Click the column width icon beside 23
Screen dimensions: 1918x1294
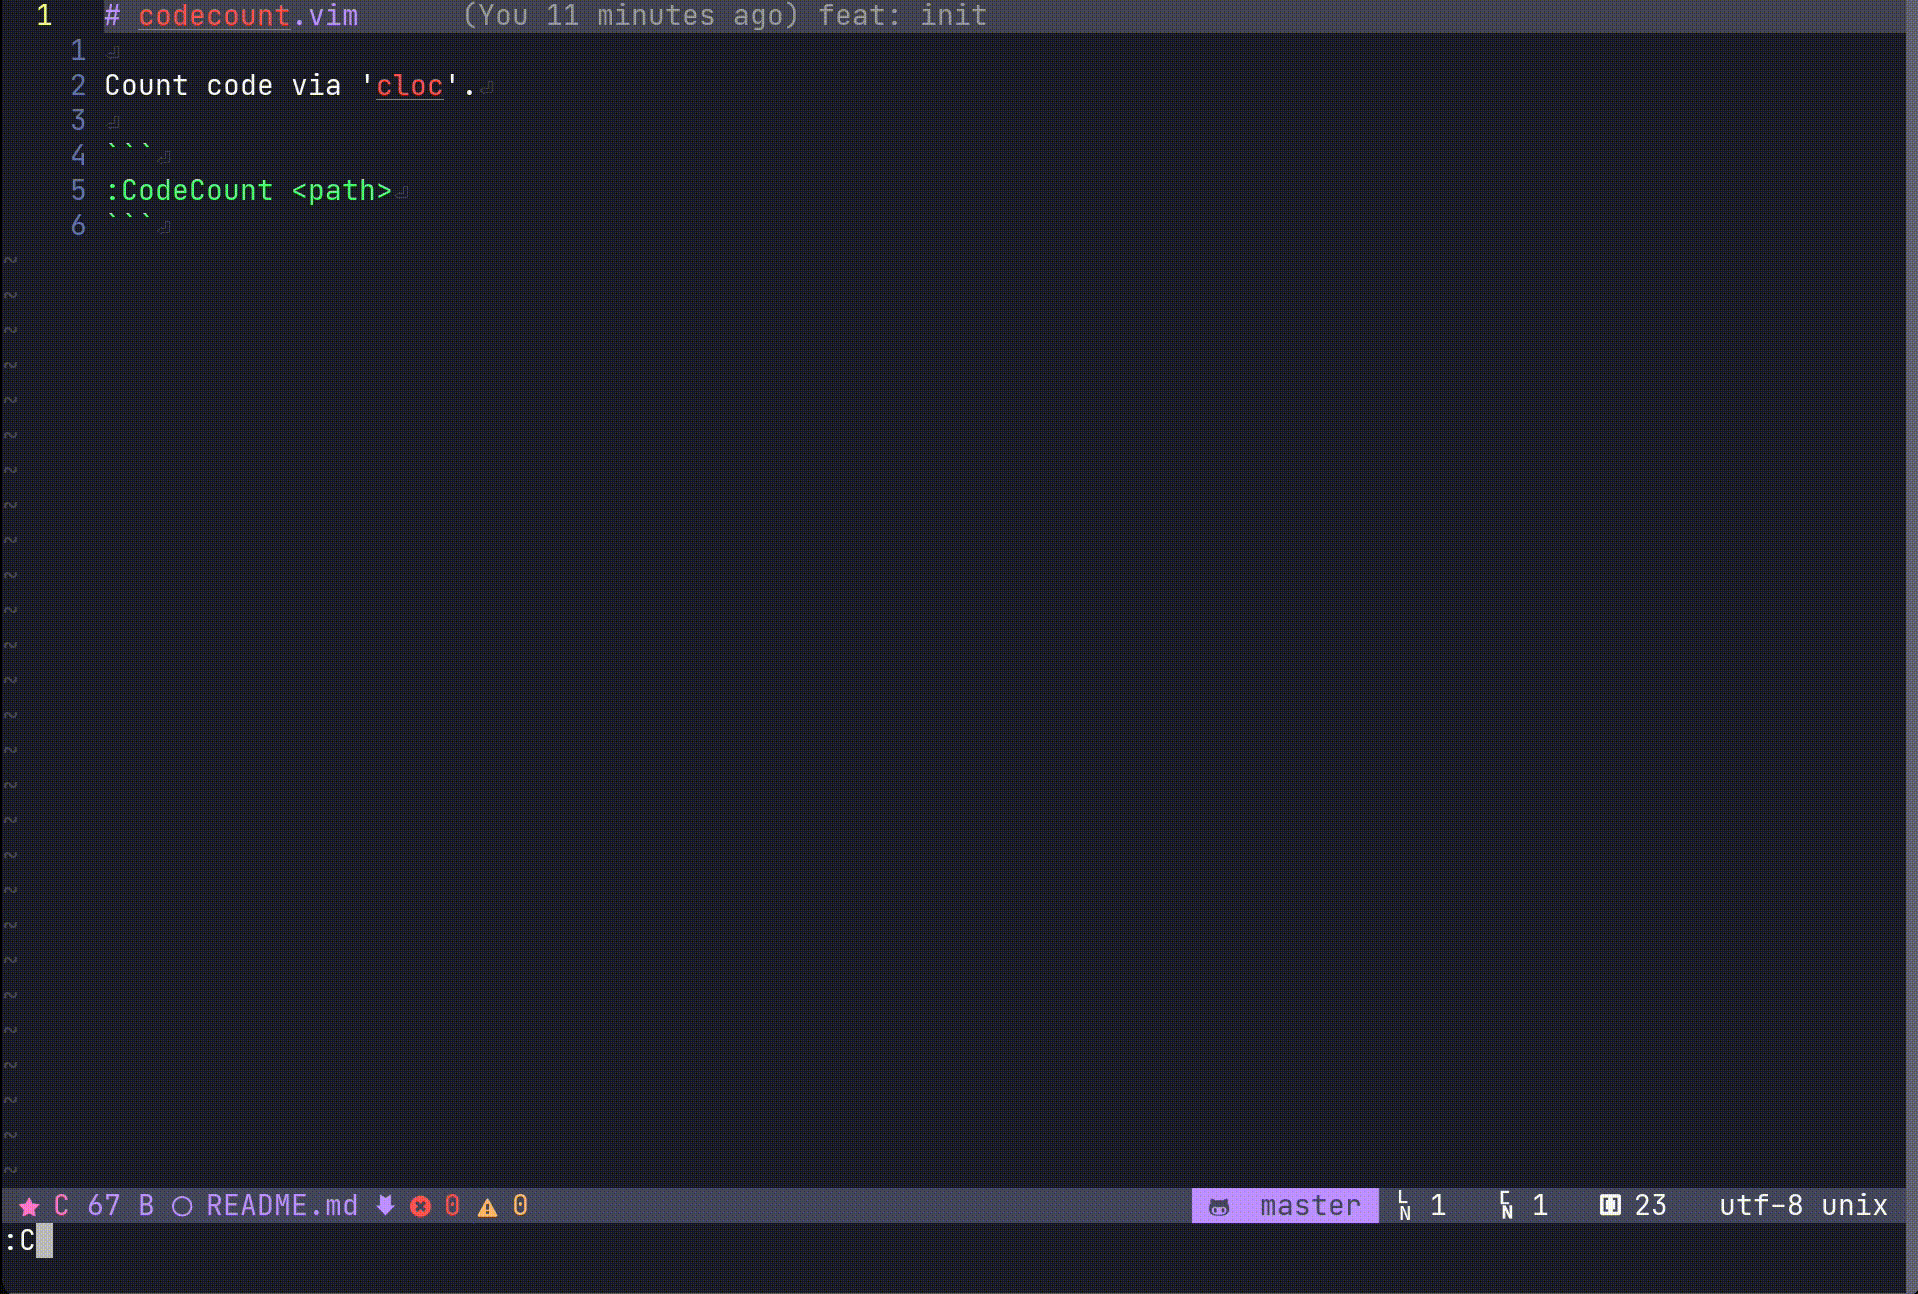(x=1609, y=1205)
